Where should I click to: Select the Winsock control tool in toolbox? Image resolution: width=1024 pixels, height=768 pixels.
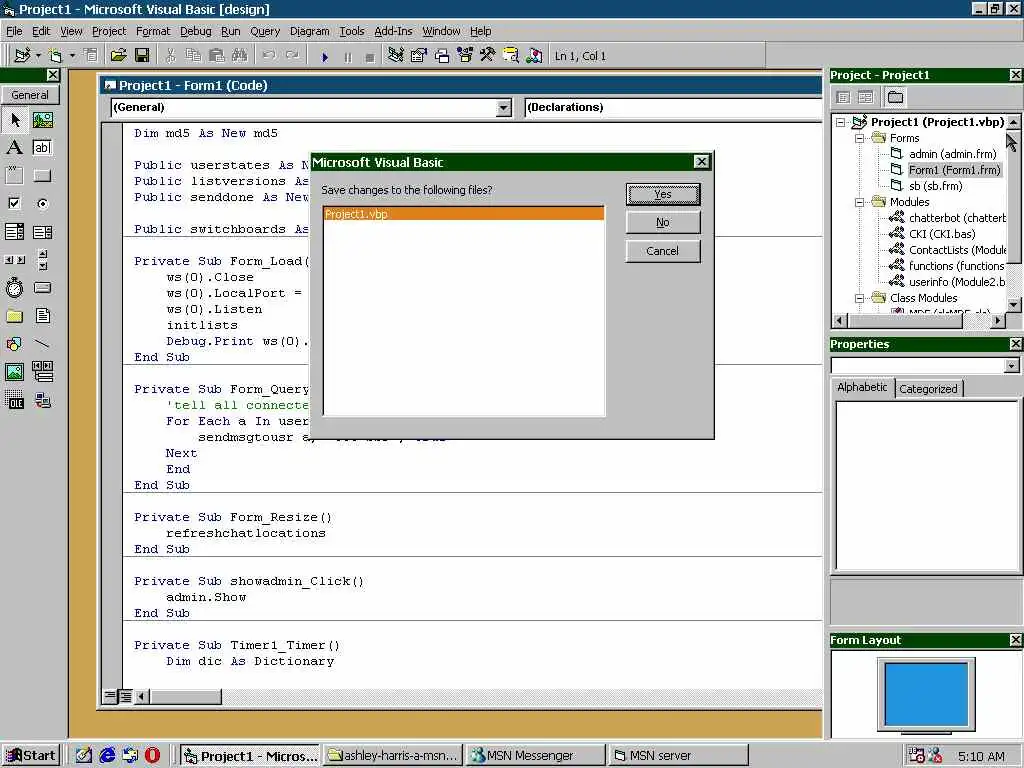[42, 400]
